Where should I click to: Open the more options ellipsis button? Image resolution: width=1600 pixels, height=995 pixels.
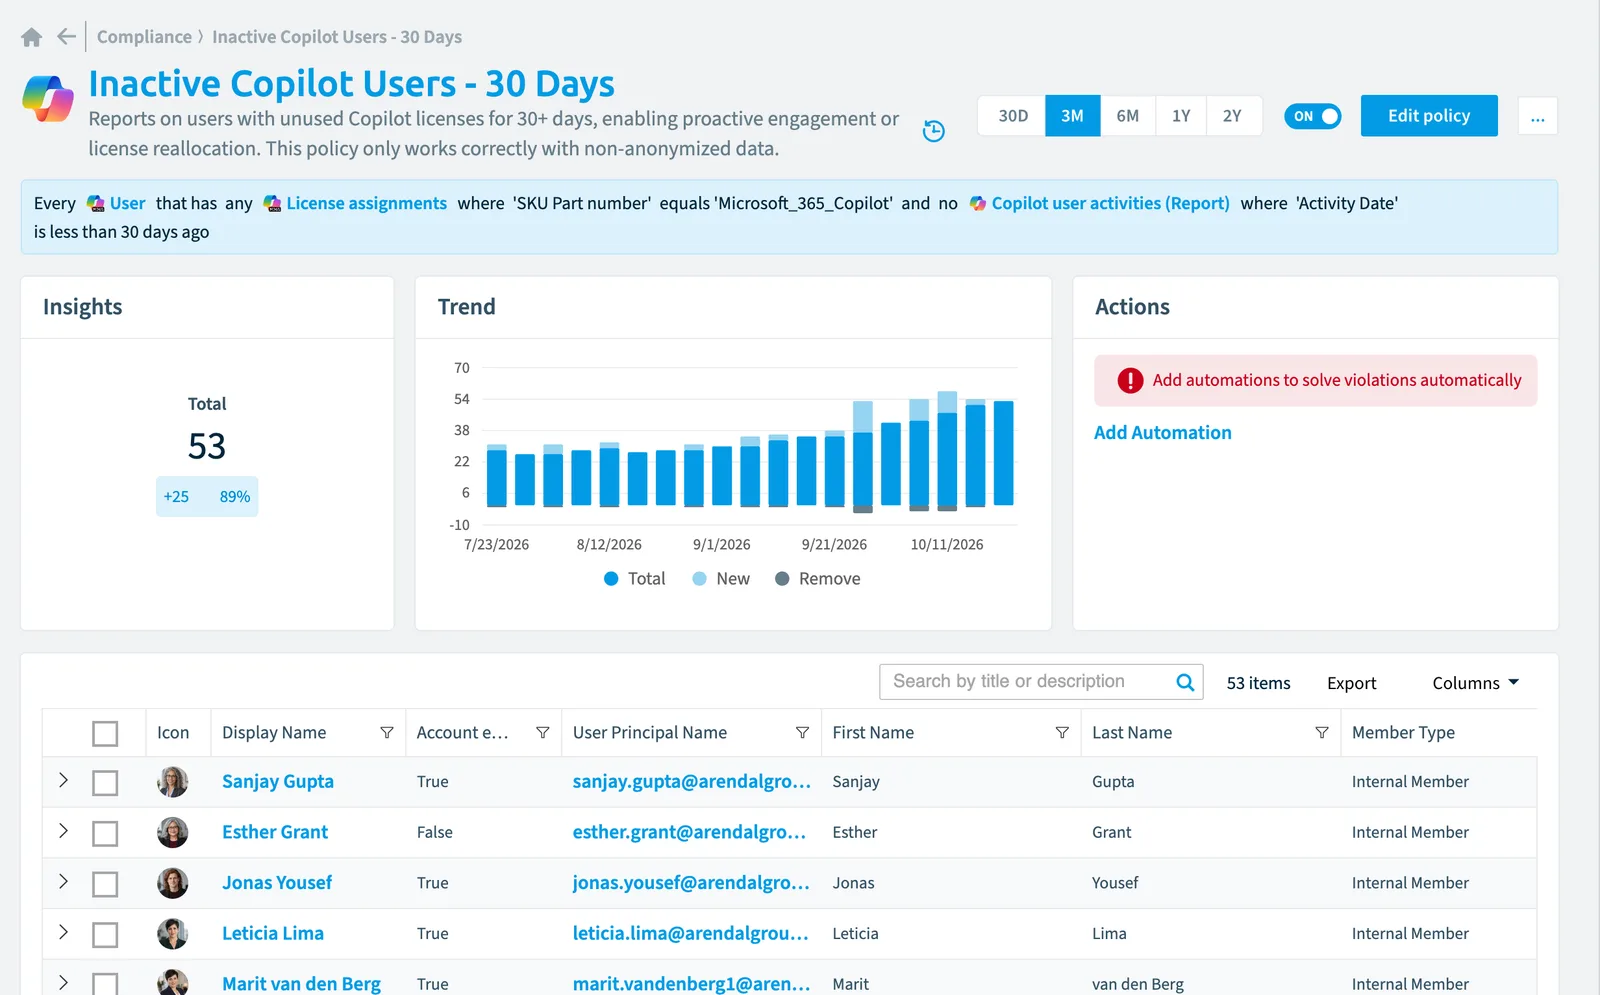[x=1538, y=116]
